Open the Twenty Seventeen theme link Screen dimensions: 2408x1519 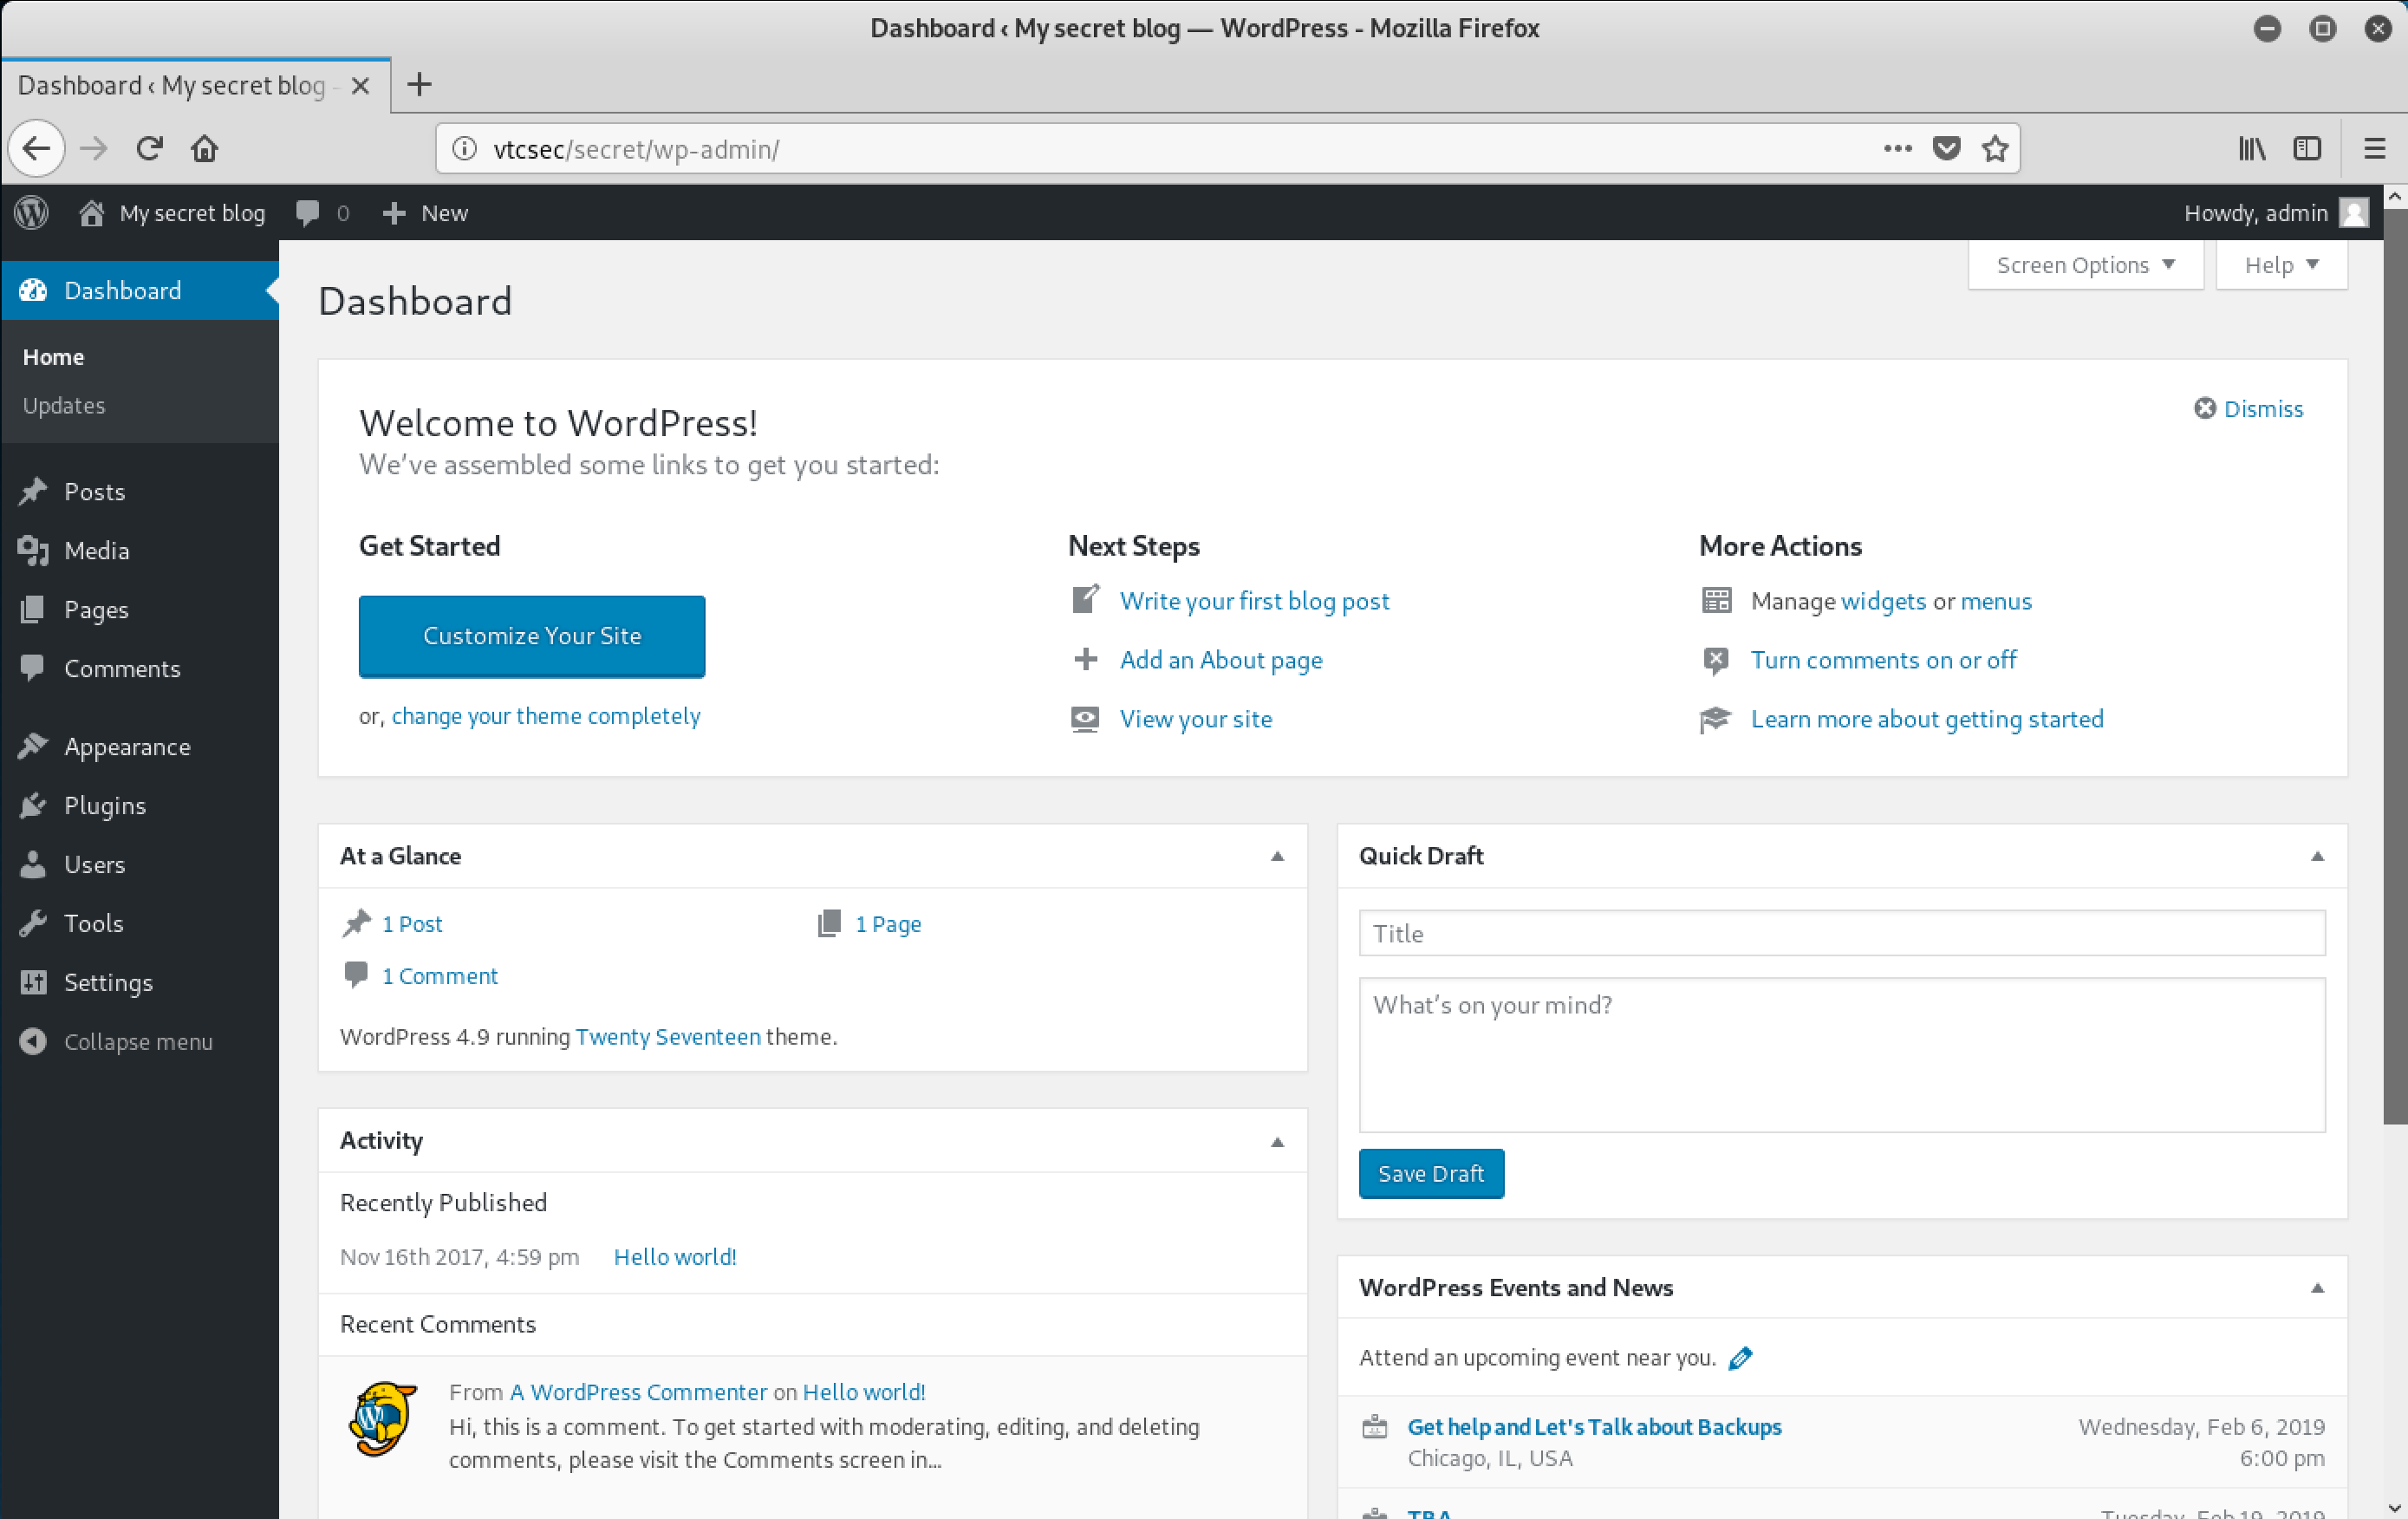[668, 1037]
